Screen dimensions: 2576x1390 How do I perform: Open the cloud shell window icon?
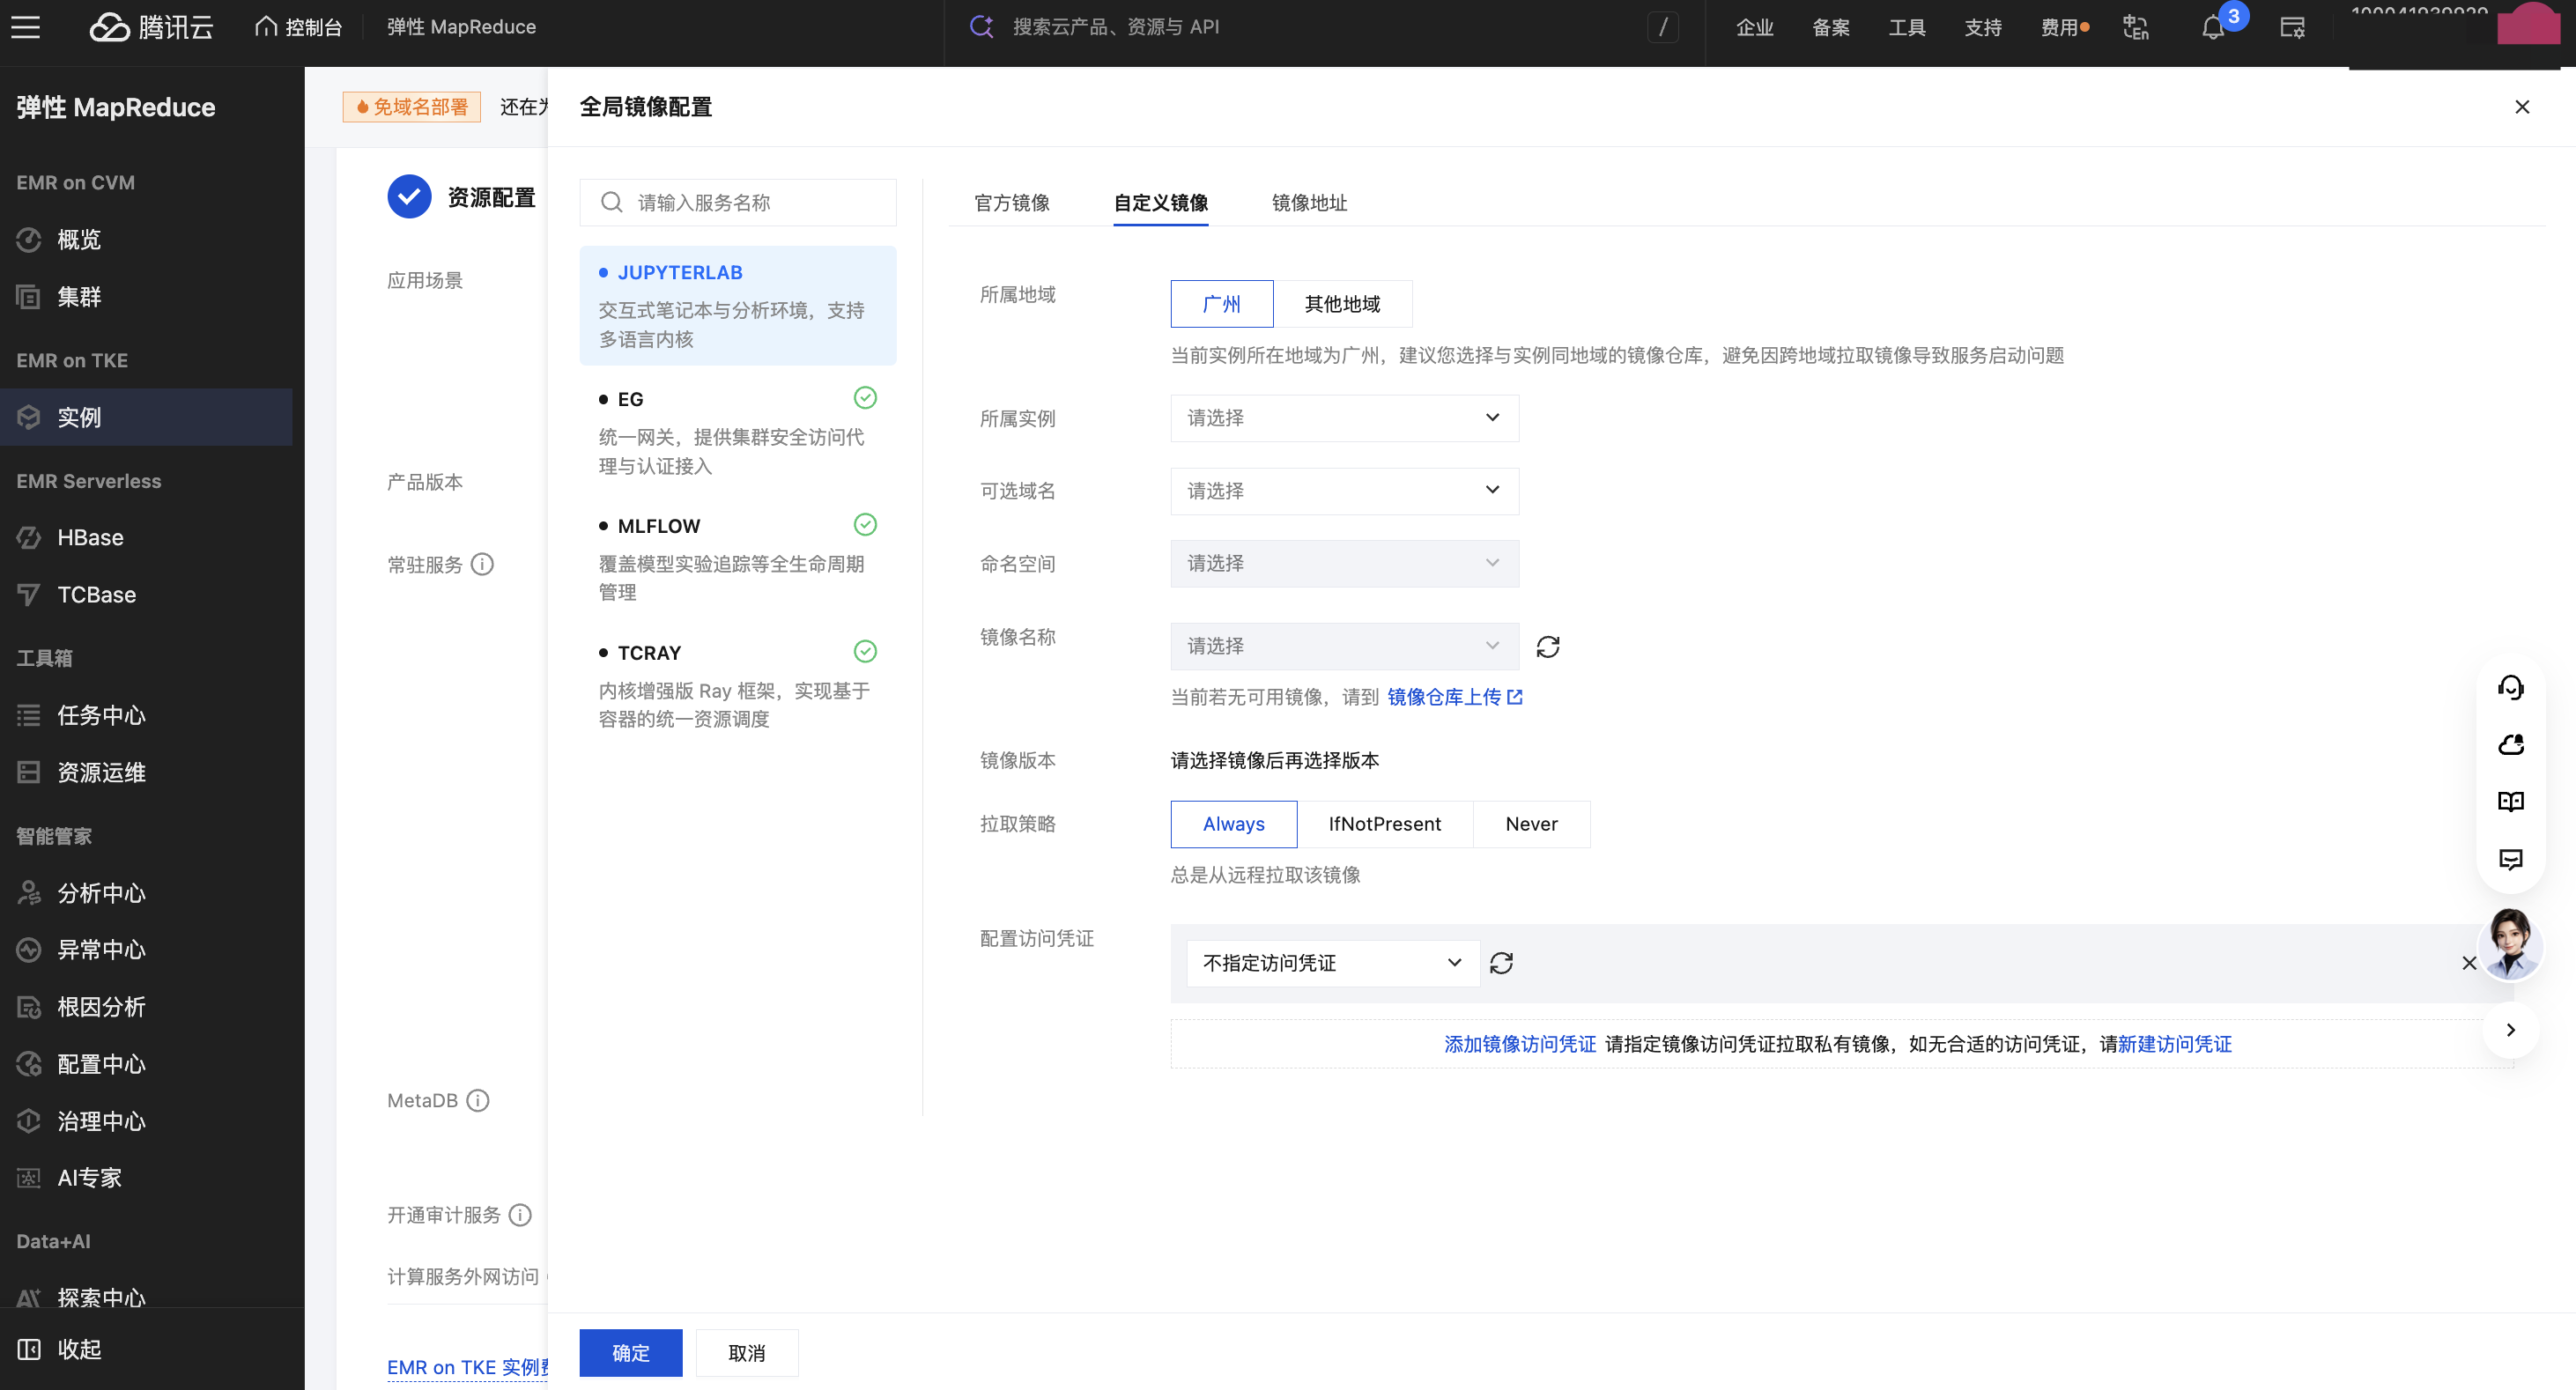pos(2292,27)
